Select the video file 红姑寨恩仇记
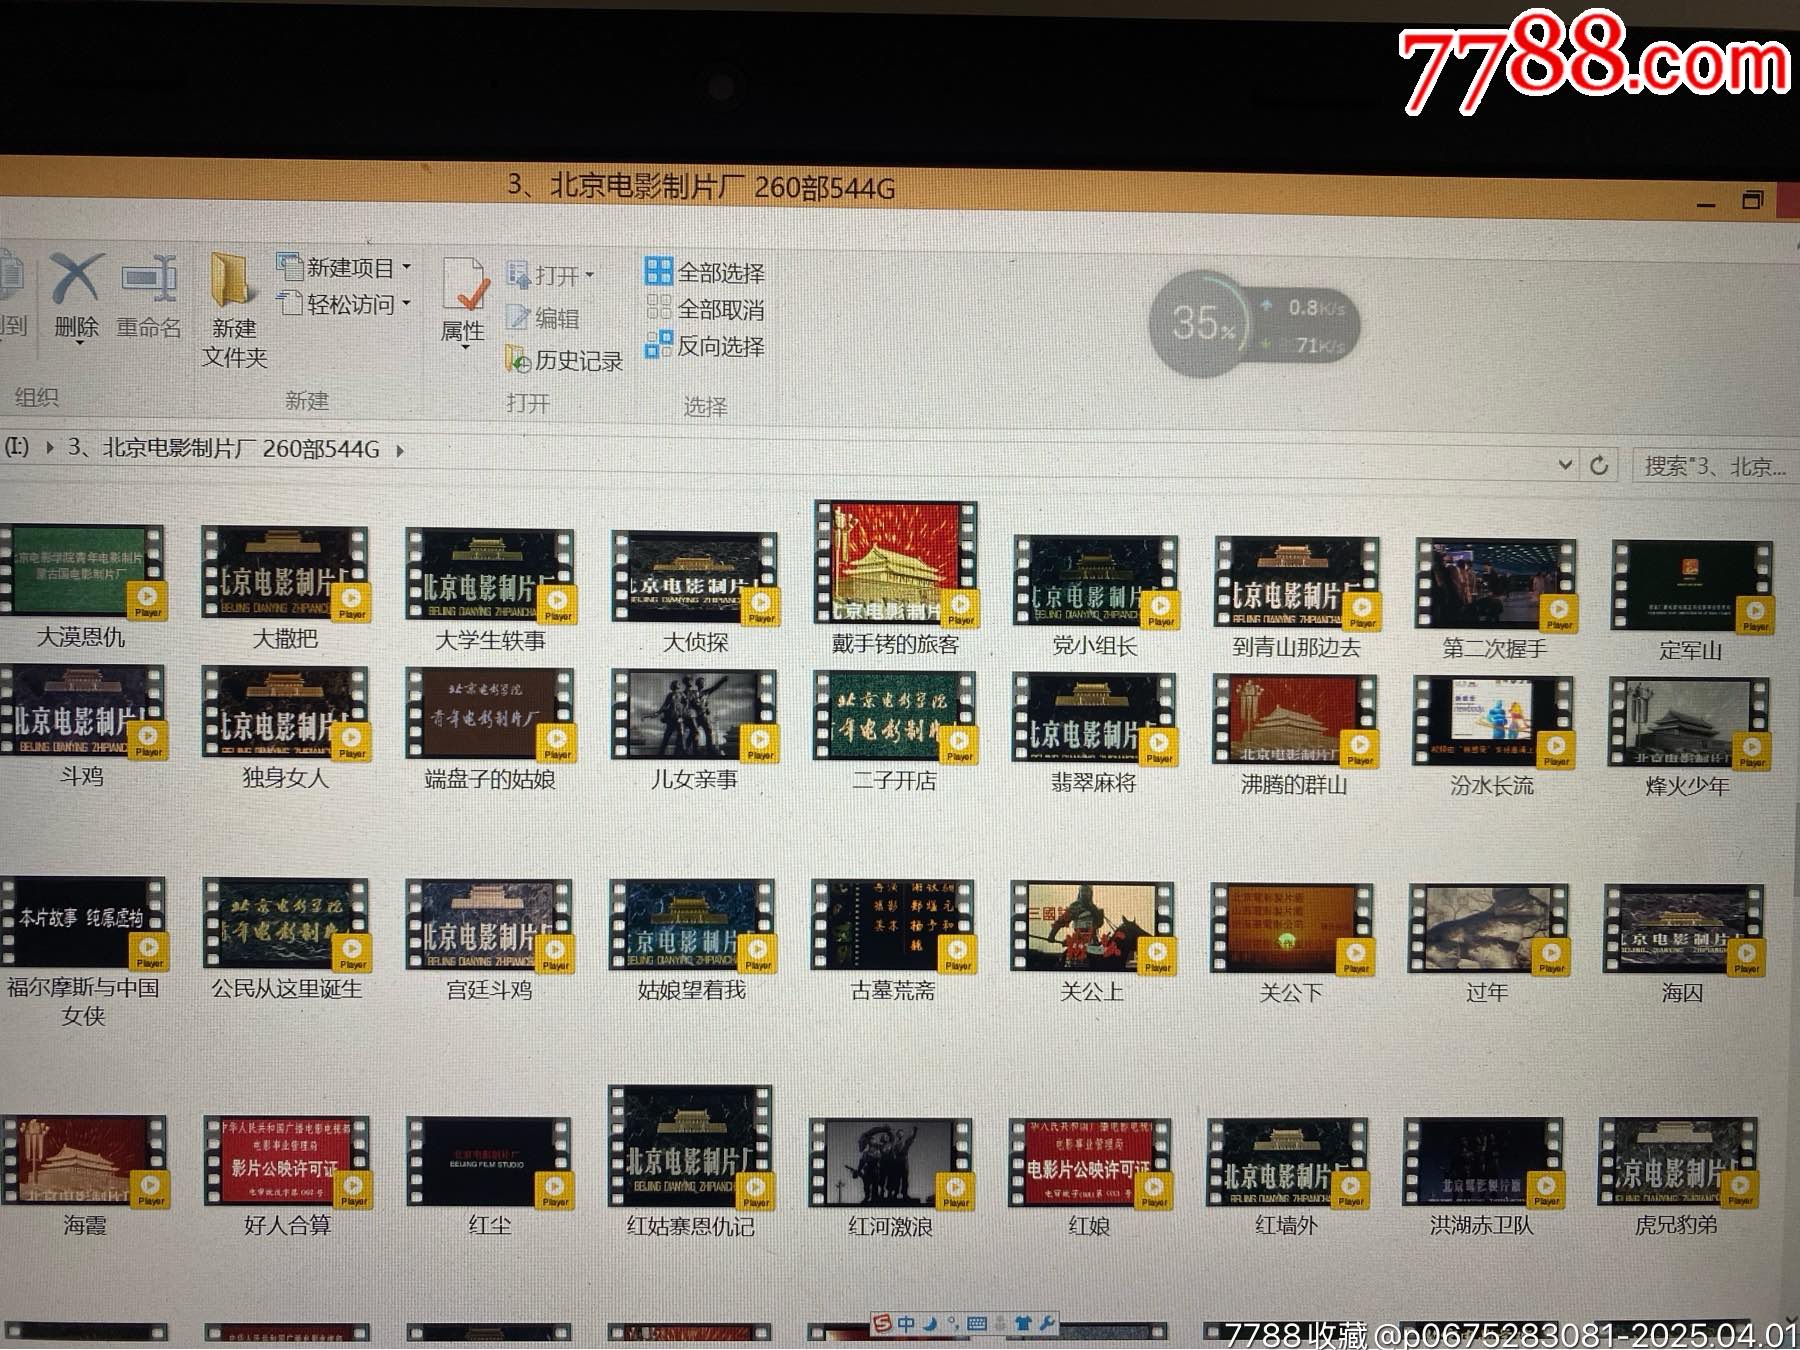1800x1350 pixels. tap(690, 1164)
